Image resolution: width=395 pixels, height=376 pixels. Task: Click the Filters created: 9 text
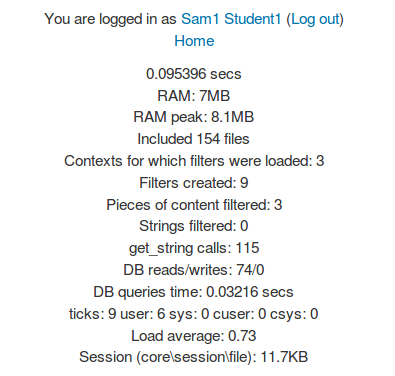click(x=194, y=183)
